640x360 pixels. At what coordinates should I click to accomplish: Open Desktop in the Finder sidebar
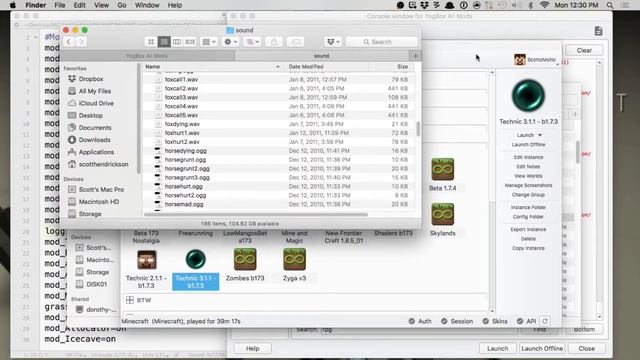coord(90,116)
